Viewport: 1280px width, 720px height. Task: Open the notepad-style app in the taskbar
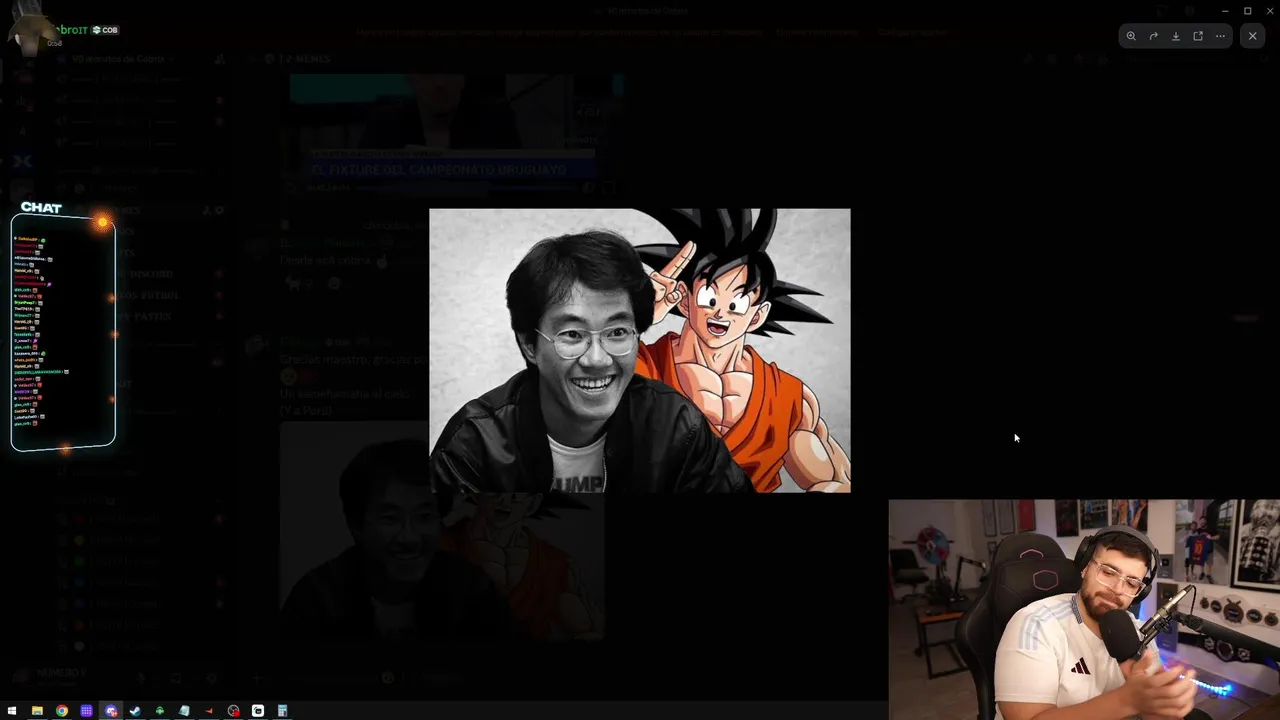point(184,711)
